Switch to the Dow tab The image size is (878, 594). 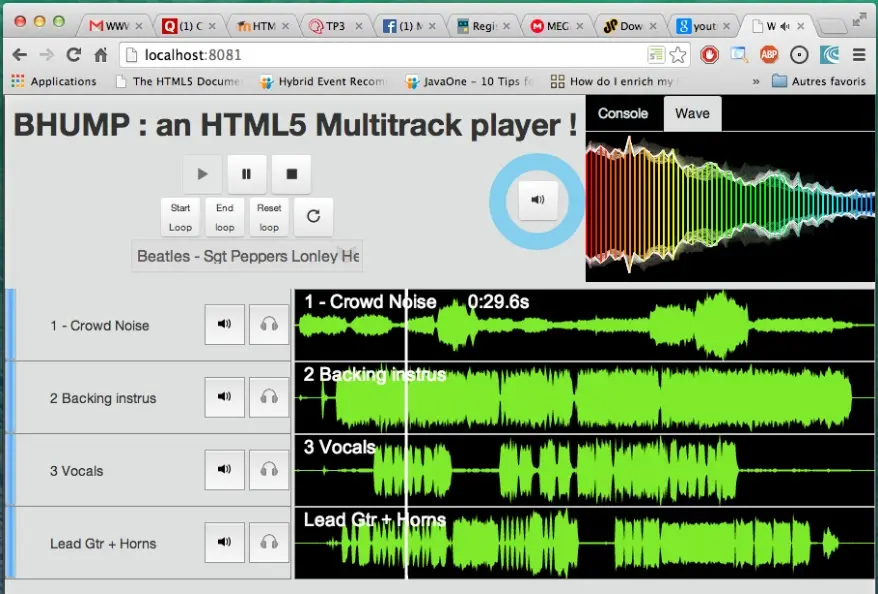629,26
